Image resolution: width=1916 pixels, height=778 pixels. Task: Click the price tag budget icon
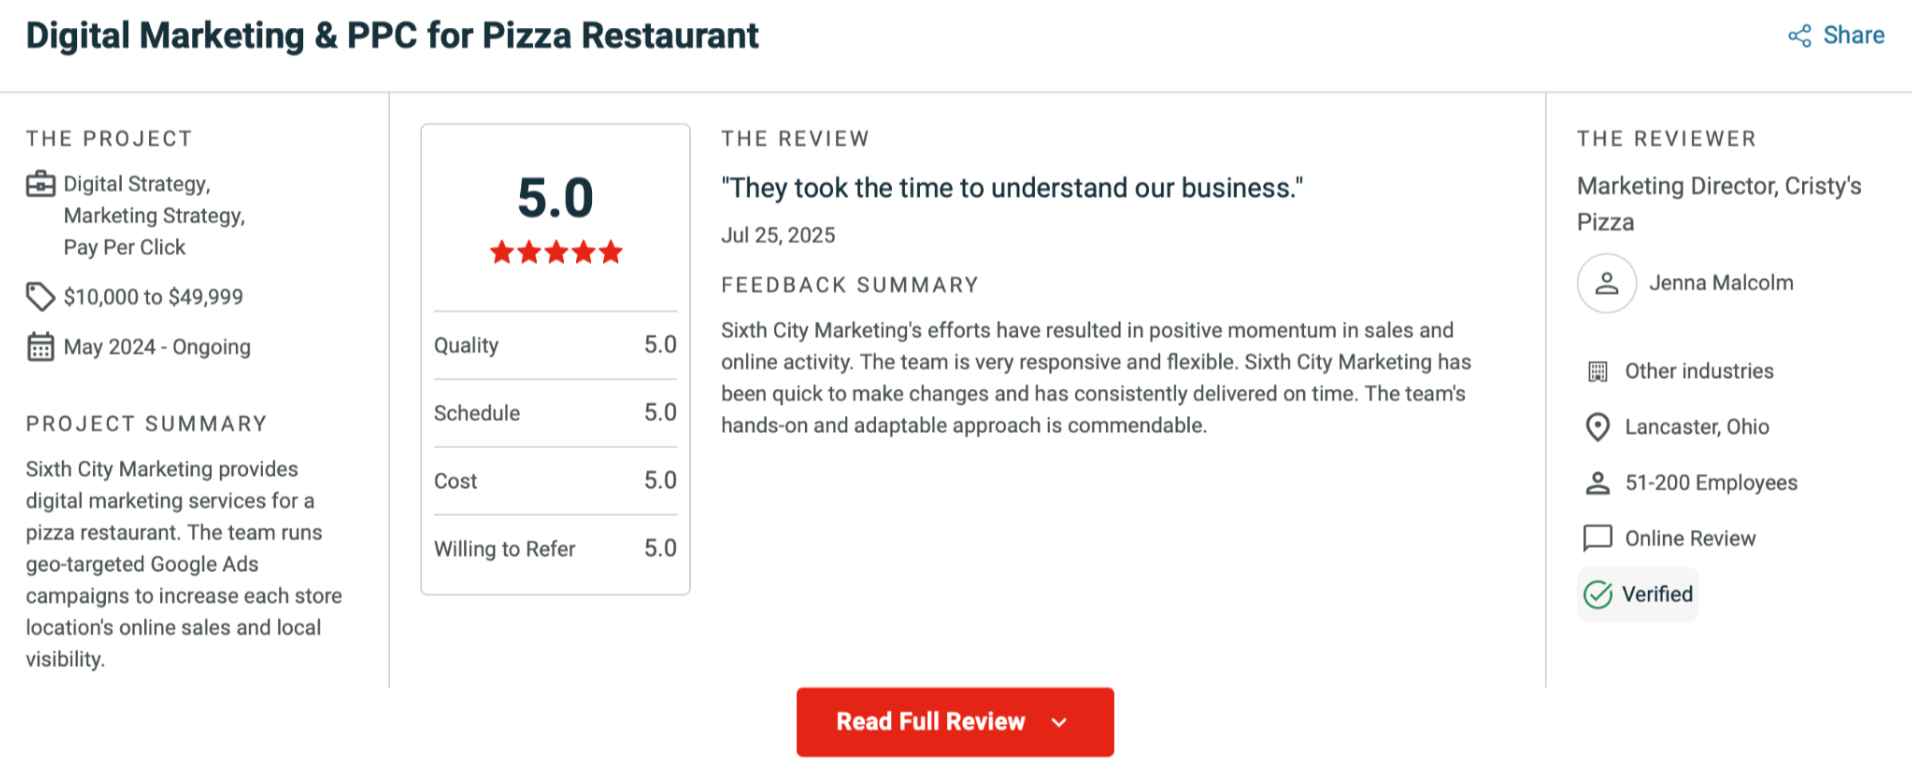pyautogui.click(x=40, y=296)
